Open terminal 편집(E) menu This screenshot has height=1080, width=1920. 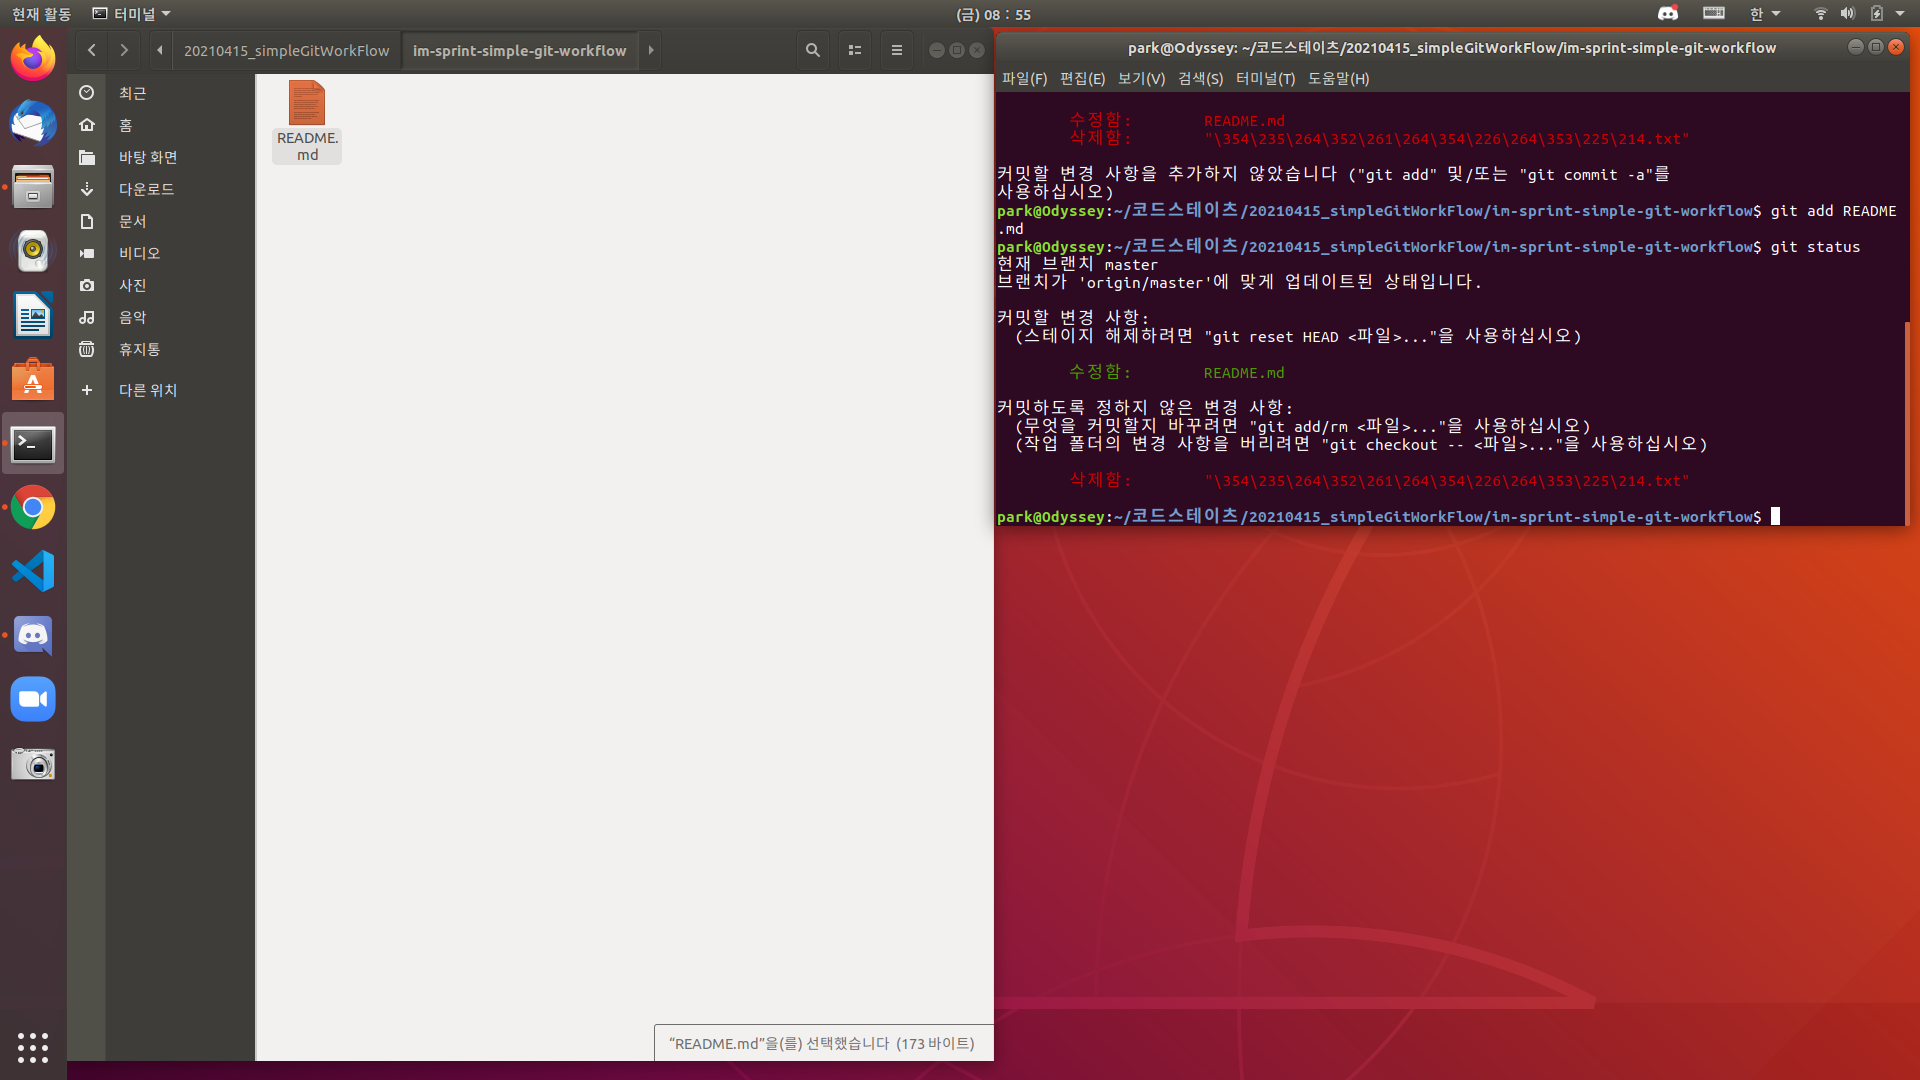[1082, 78]
